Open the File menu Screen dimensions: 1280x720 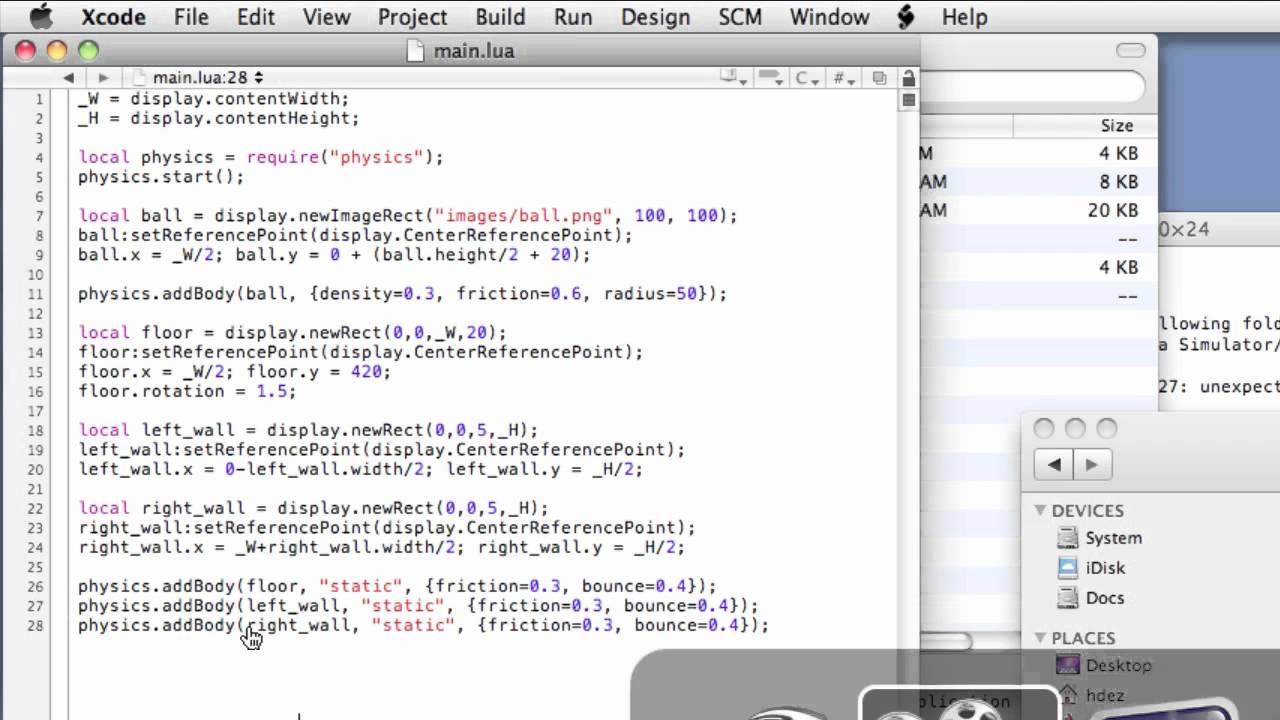191,17
